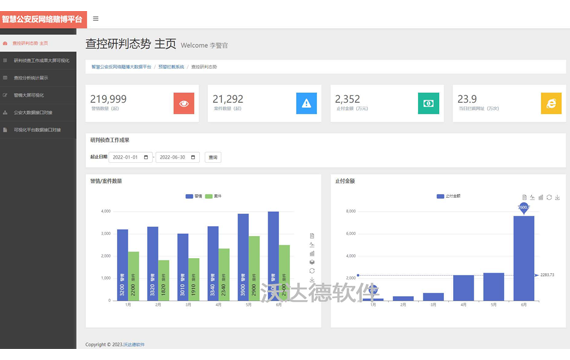Click the 21,292 statistic value

click(228, 99)
